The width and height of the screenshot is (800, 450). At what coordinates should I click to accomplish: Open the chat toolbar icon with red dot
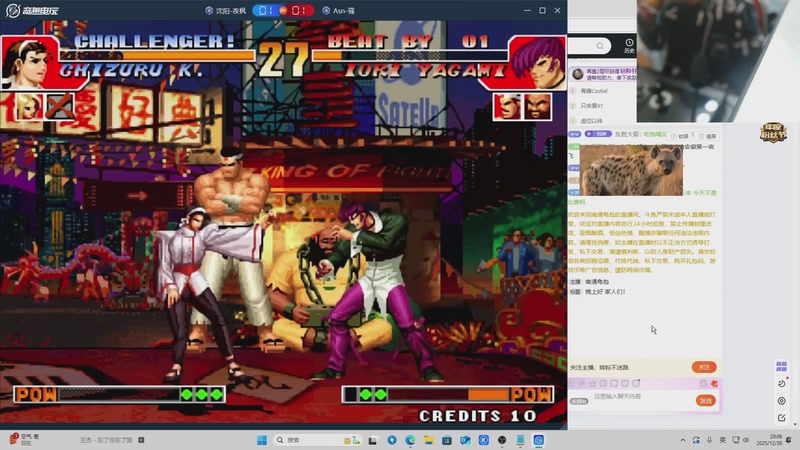(x=636, y=383)
